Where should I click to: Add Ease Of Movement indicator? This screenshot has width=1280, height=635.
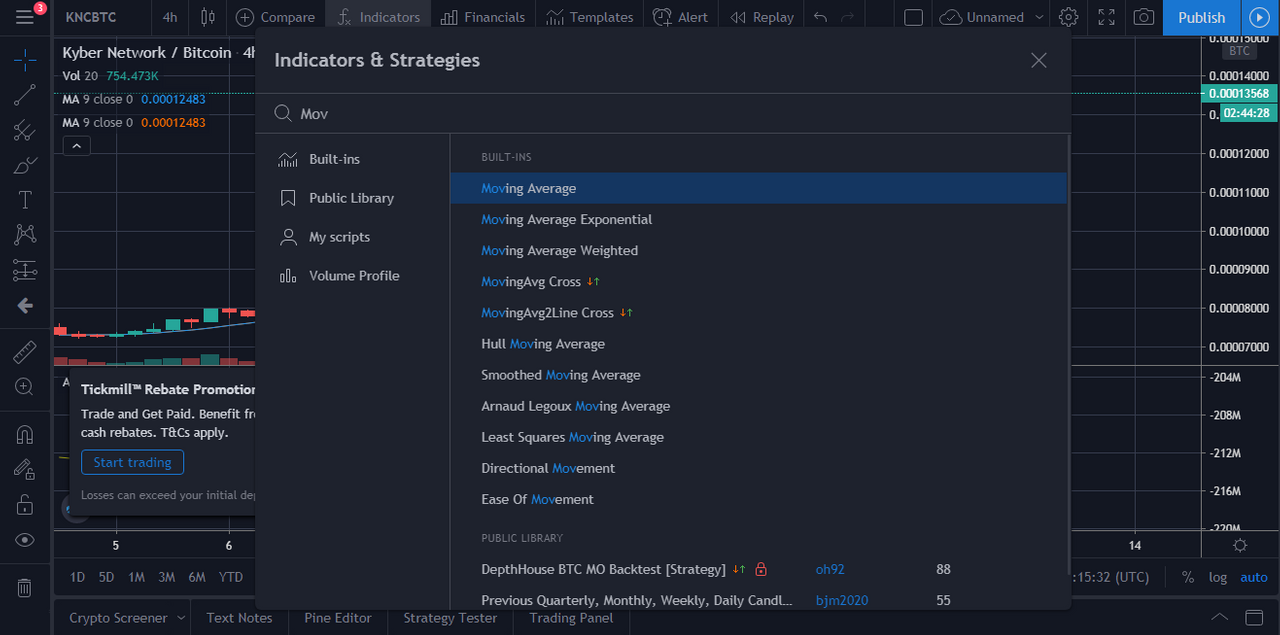coord(758,499)
